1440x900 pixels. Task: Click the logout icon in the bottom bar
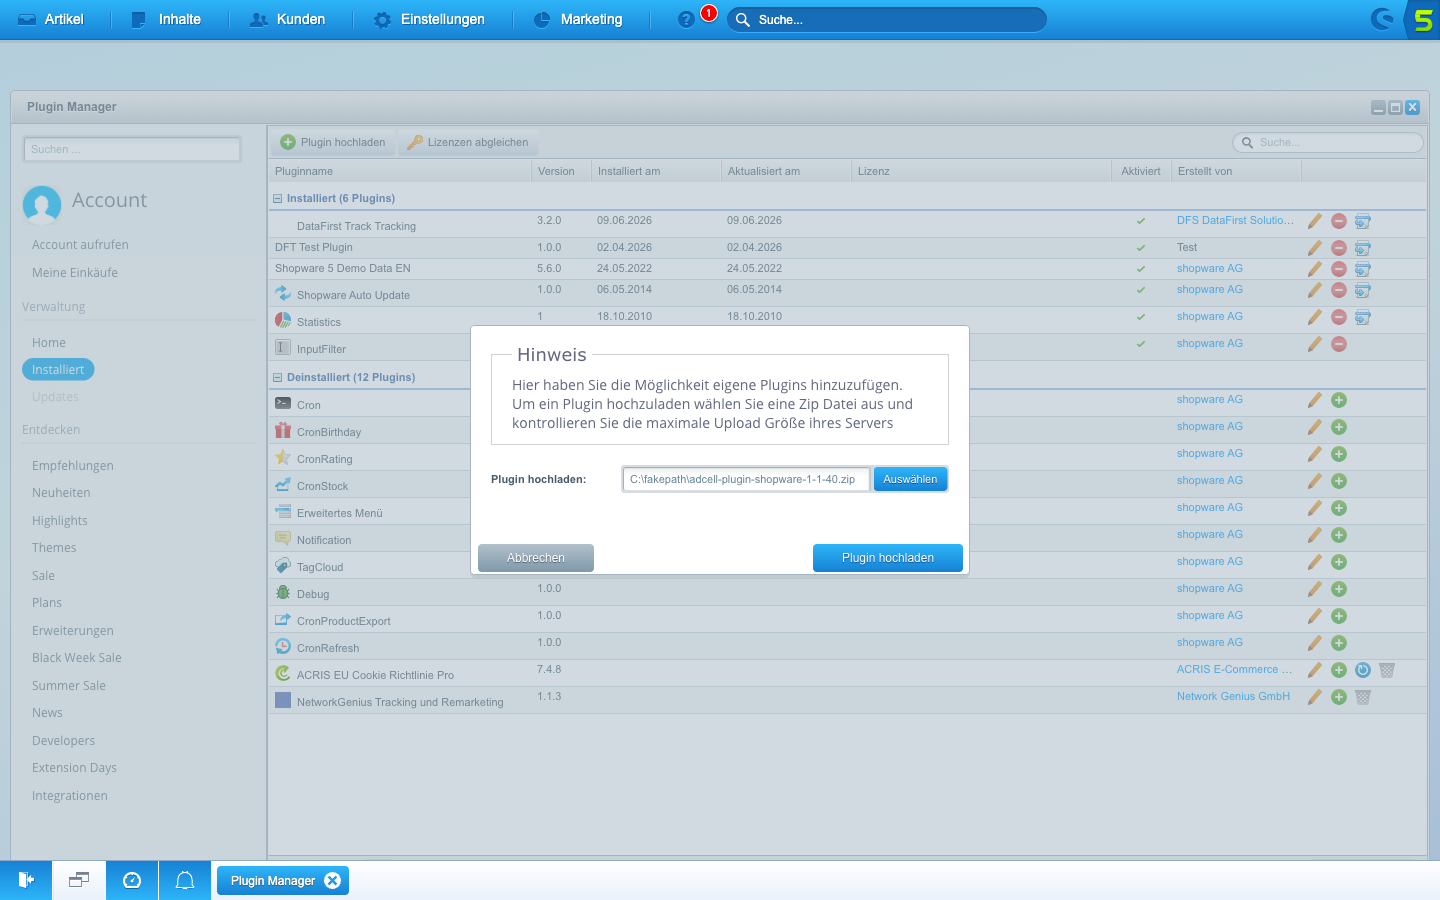[26, 880]
